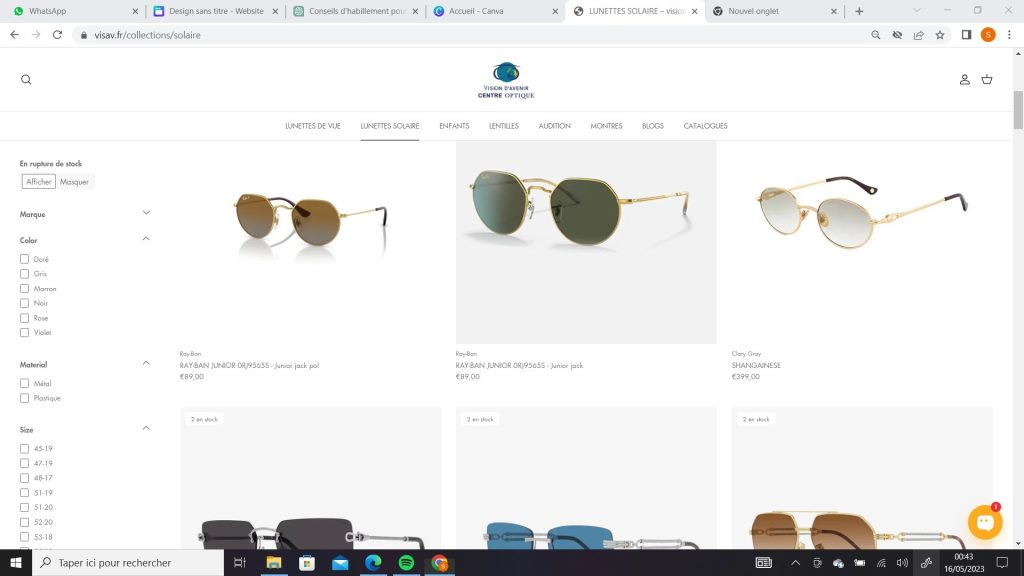This screenshot has width=1024, height=576.
Task: Open a new browser tab with plus
Action: click(859, 11)
